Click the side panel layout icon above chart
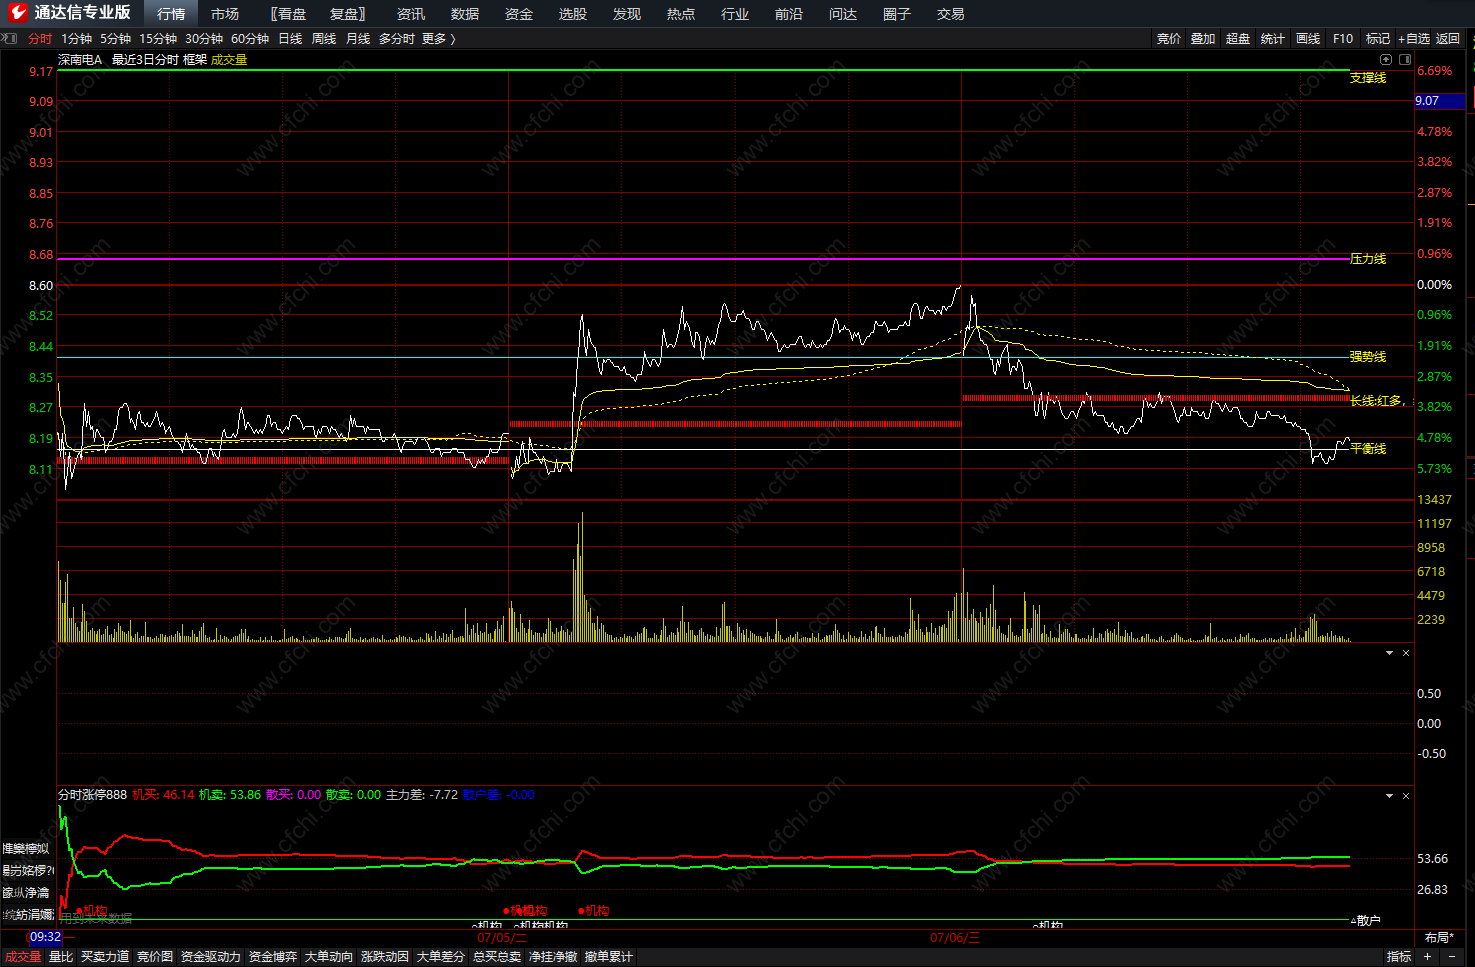 pyautogui.click(x=1404, y=59)
